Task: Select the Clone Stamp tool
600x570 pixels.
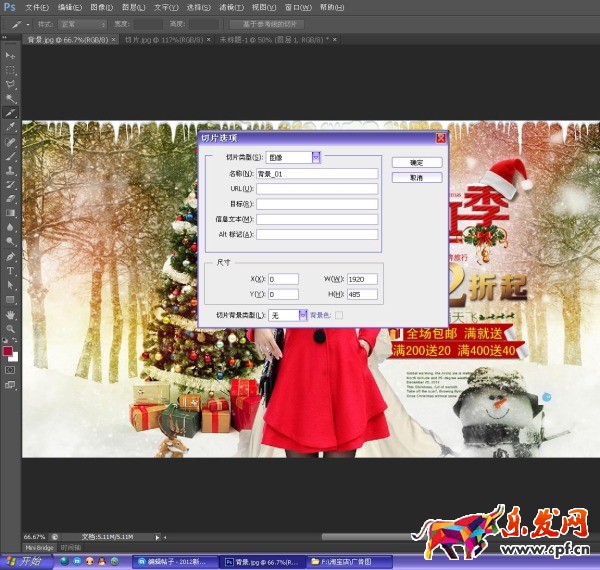Action: 10,170
